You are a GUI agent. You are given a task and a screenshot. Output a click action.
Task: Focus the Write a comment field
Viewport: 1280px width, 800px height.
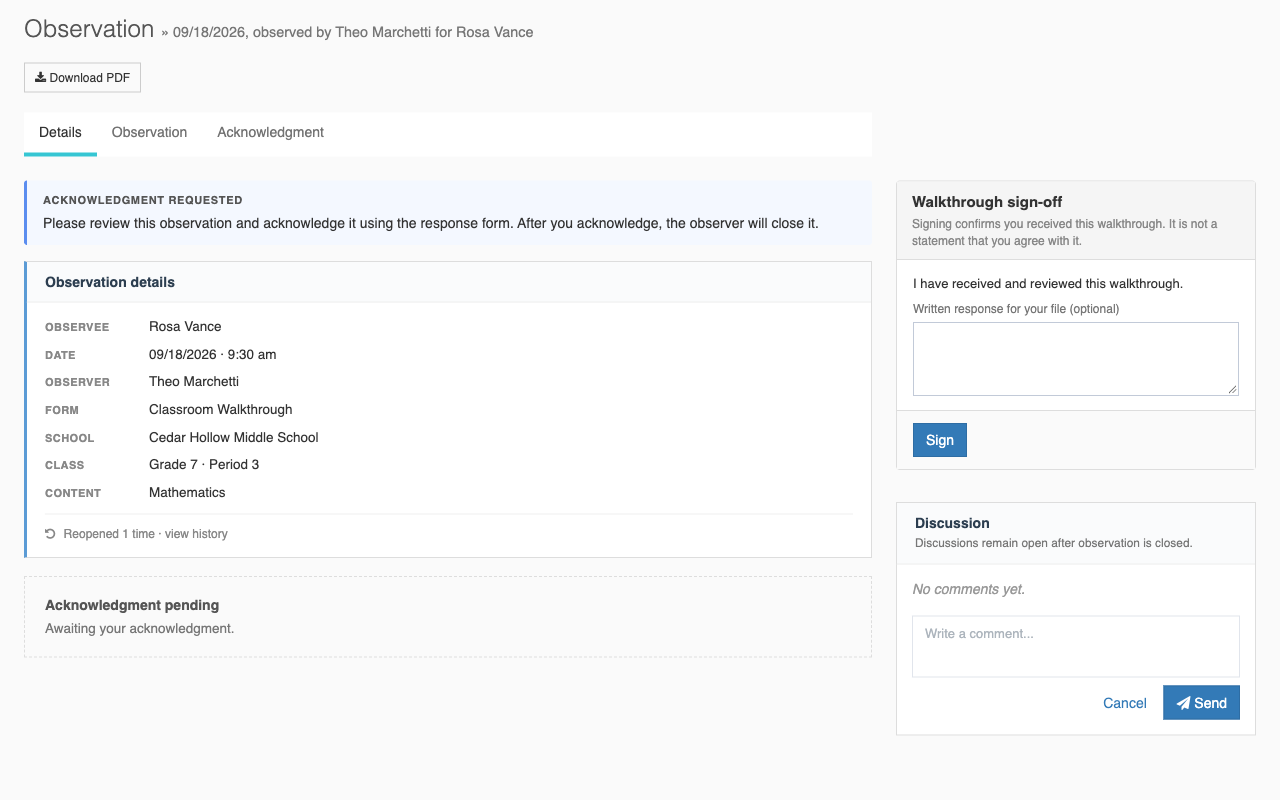coord(1076,646)
